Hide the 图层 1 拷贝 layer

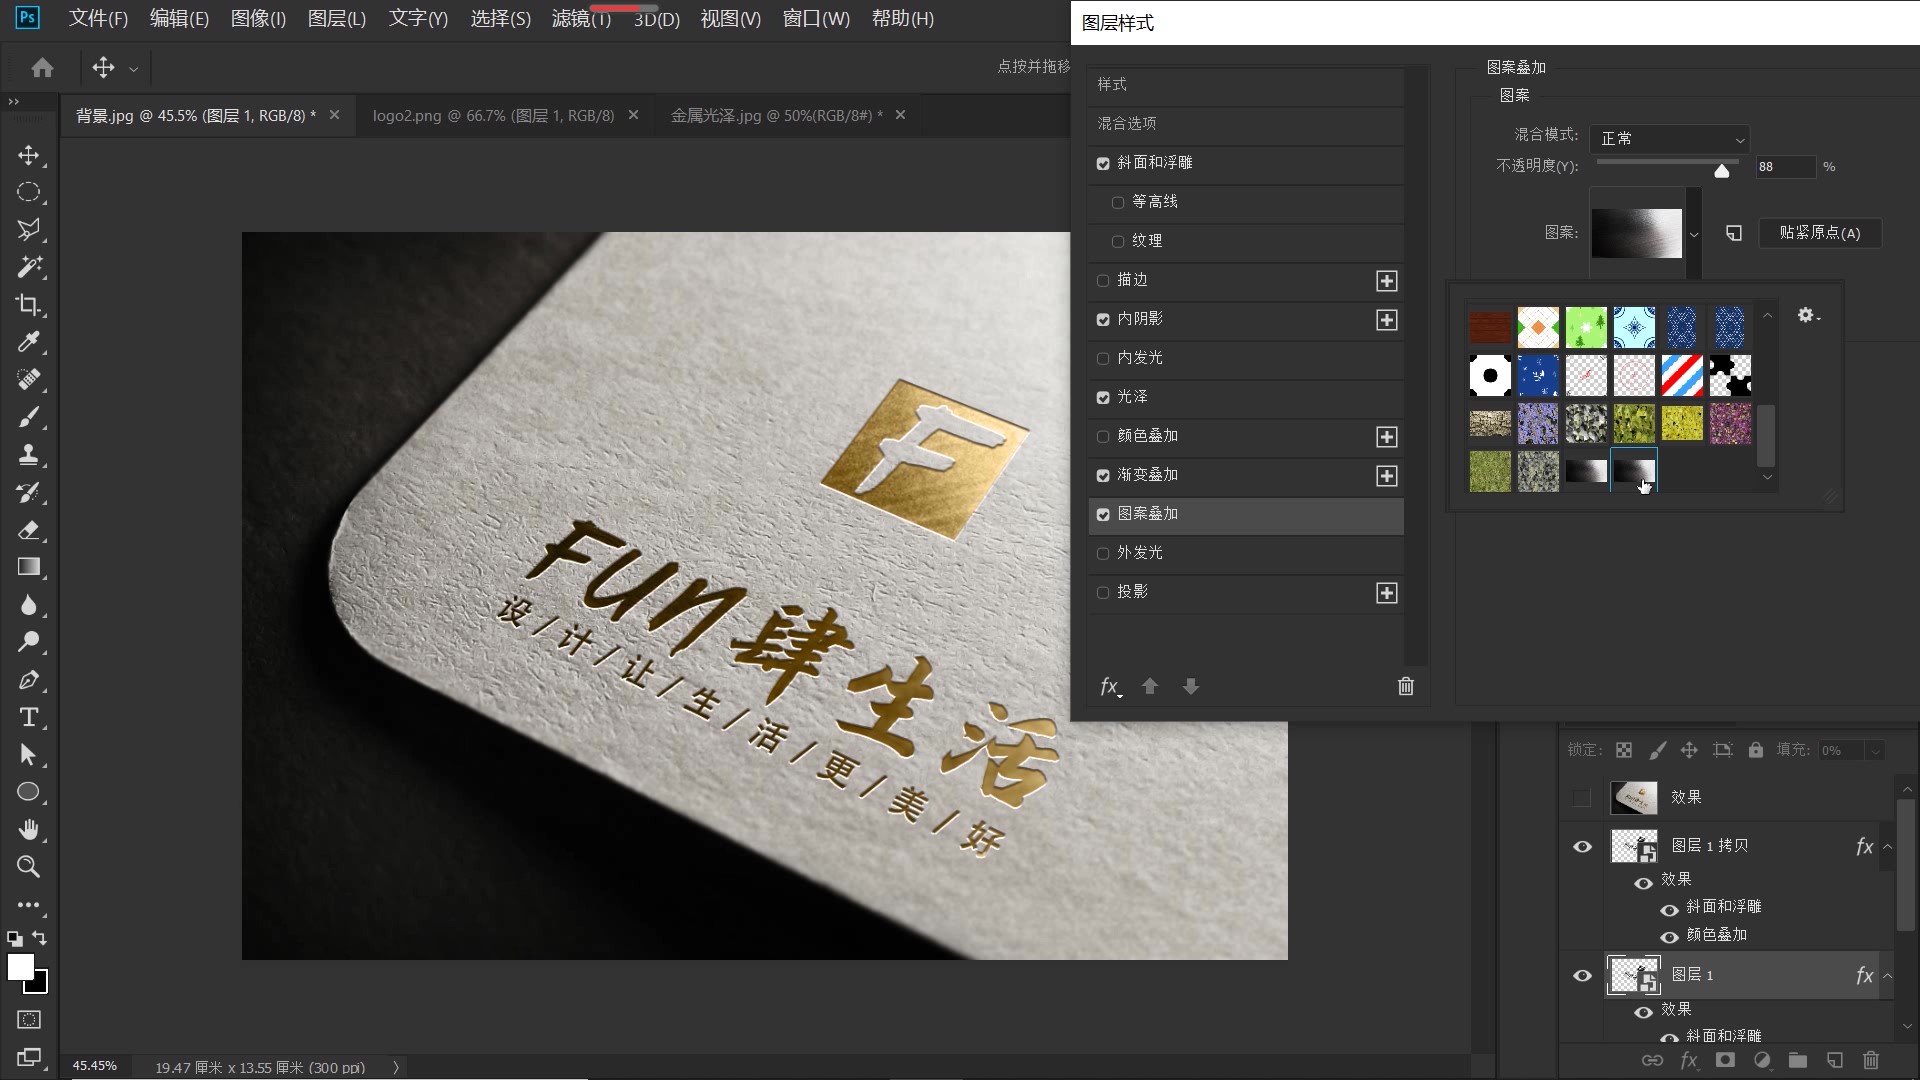(1582, 846)
